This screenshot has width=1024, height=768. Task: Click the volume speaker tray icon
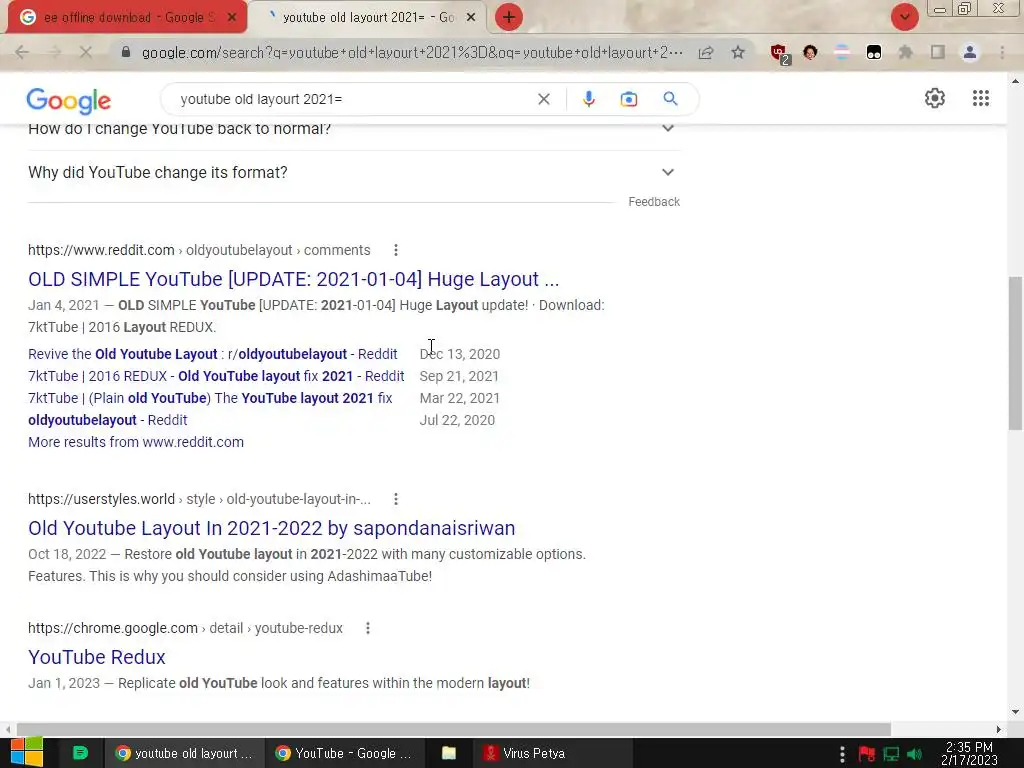915,754
